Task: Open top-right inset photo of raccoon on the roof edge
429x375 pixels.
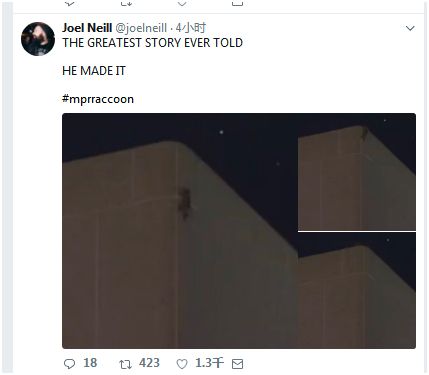Action: pos(357,172)
